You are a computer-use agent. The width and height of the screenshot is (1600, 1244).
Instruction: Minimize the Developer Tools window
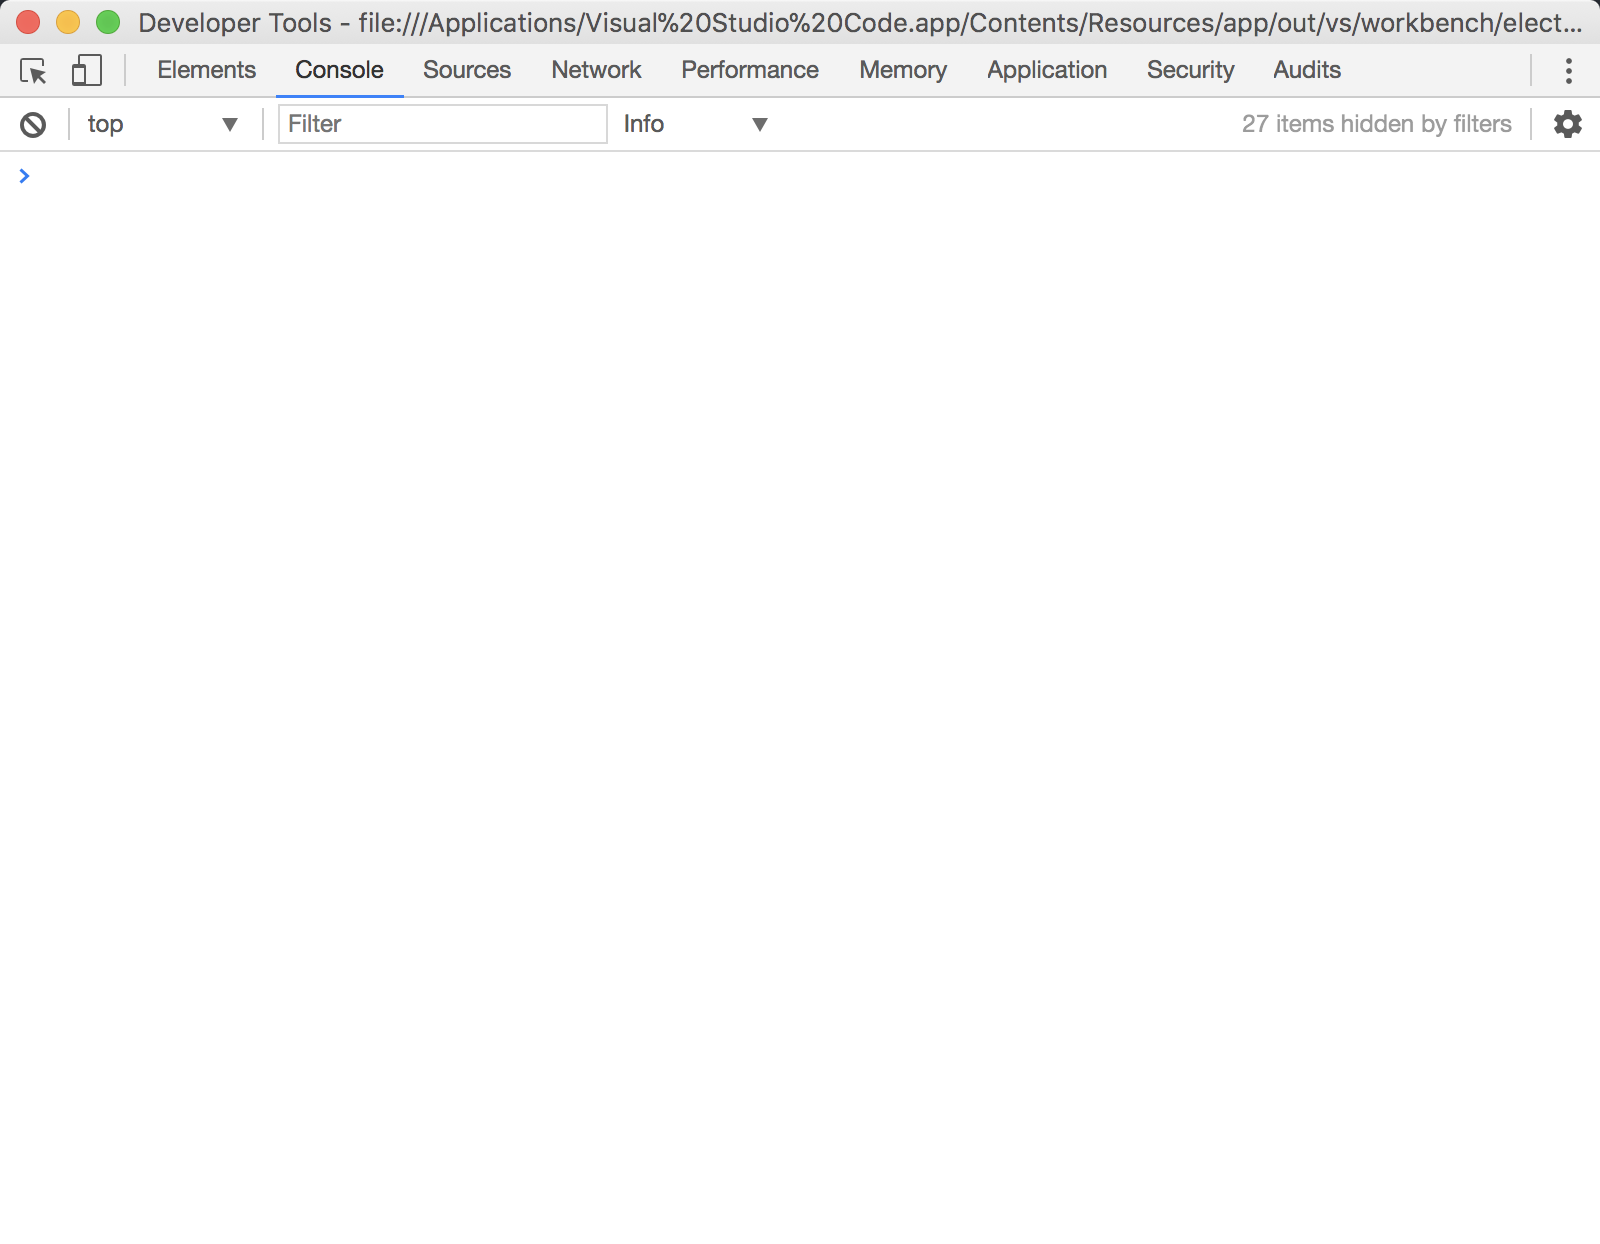[x=68, y=22]
